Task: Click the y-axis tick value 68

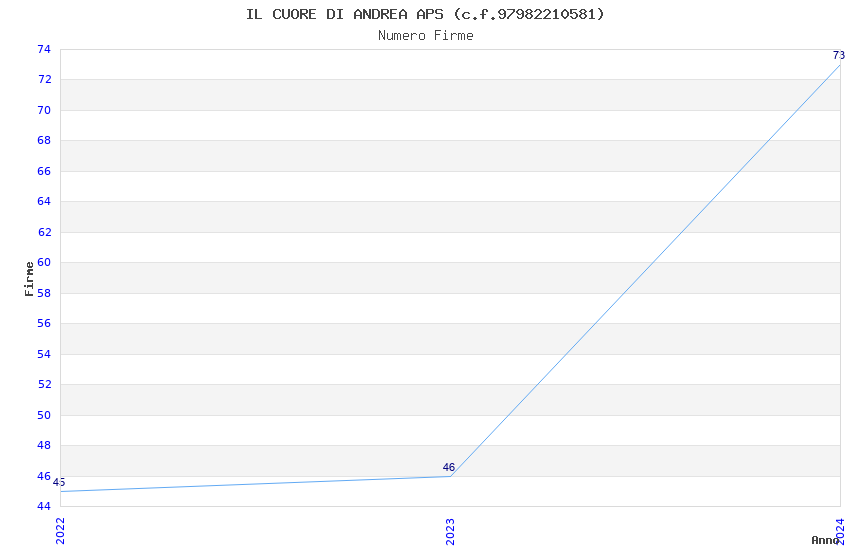Action: tap(44, 140)
